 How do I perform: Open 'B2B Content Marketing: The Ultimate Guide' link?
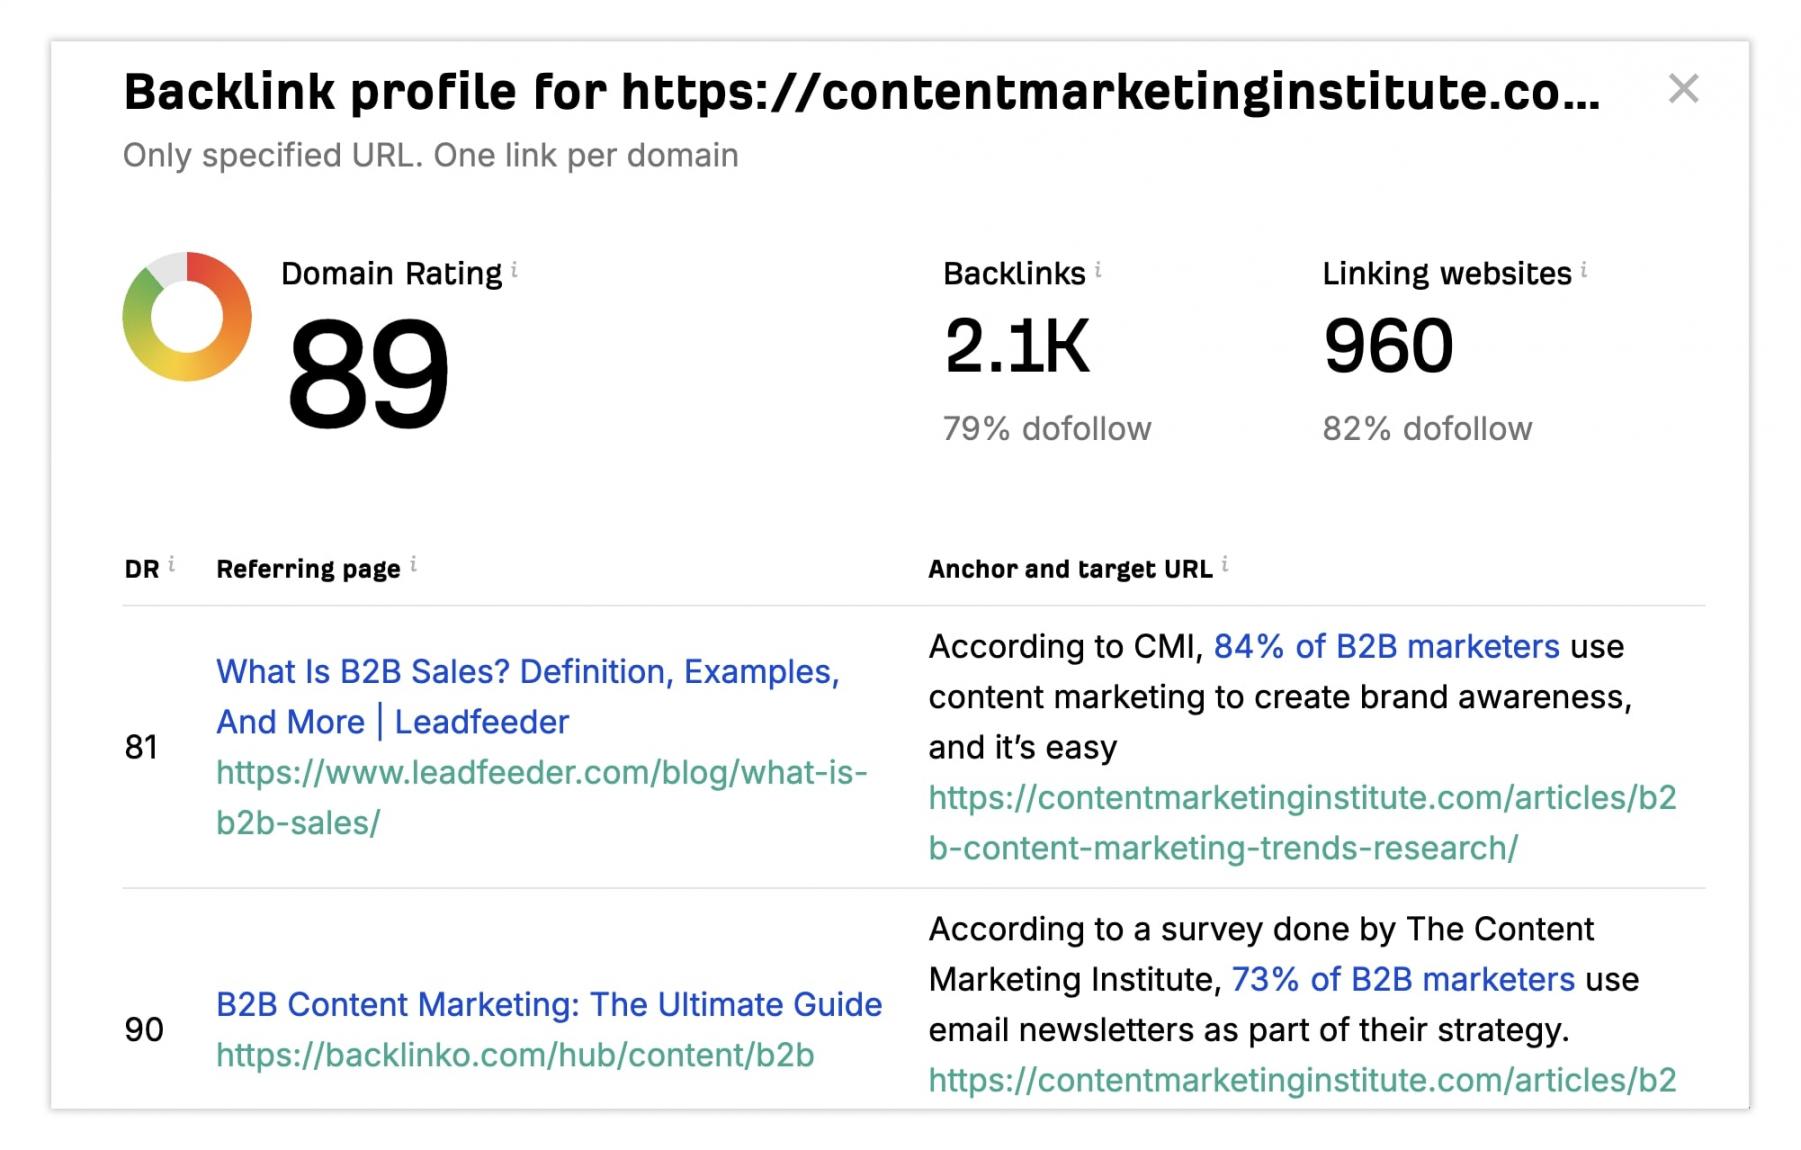click(x=549, y=1004)
